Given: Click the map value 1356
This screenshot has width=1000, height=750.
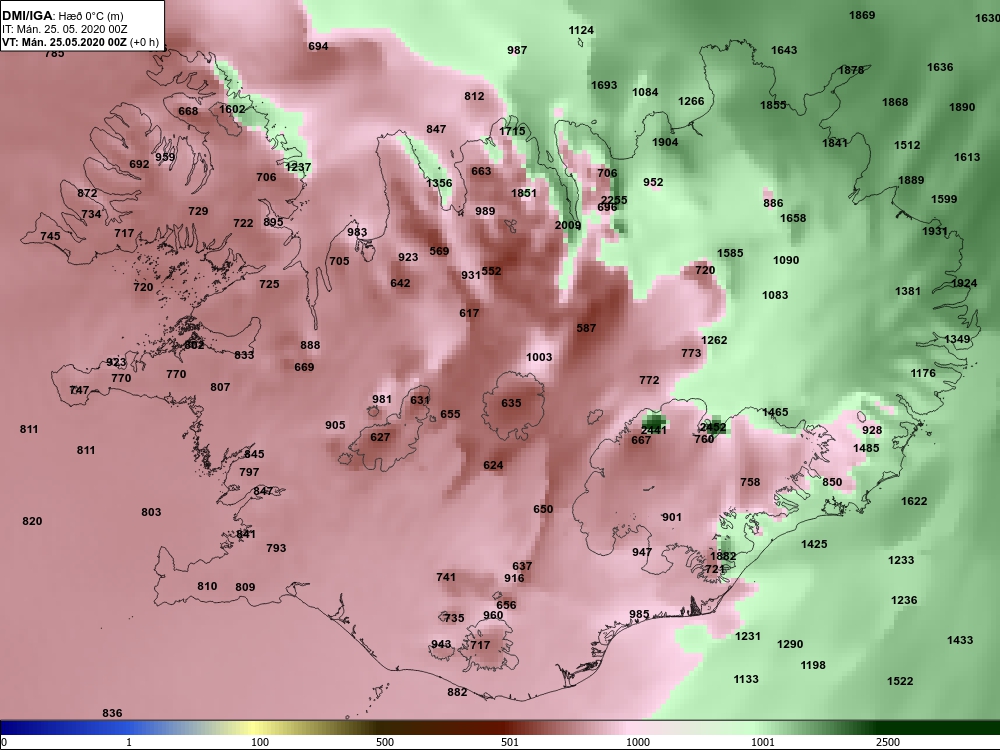Looking at the screenshot, I should tap(439, 183).
